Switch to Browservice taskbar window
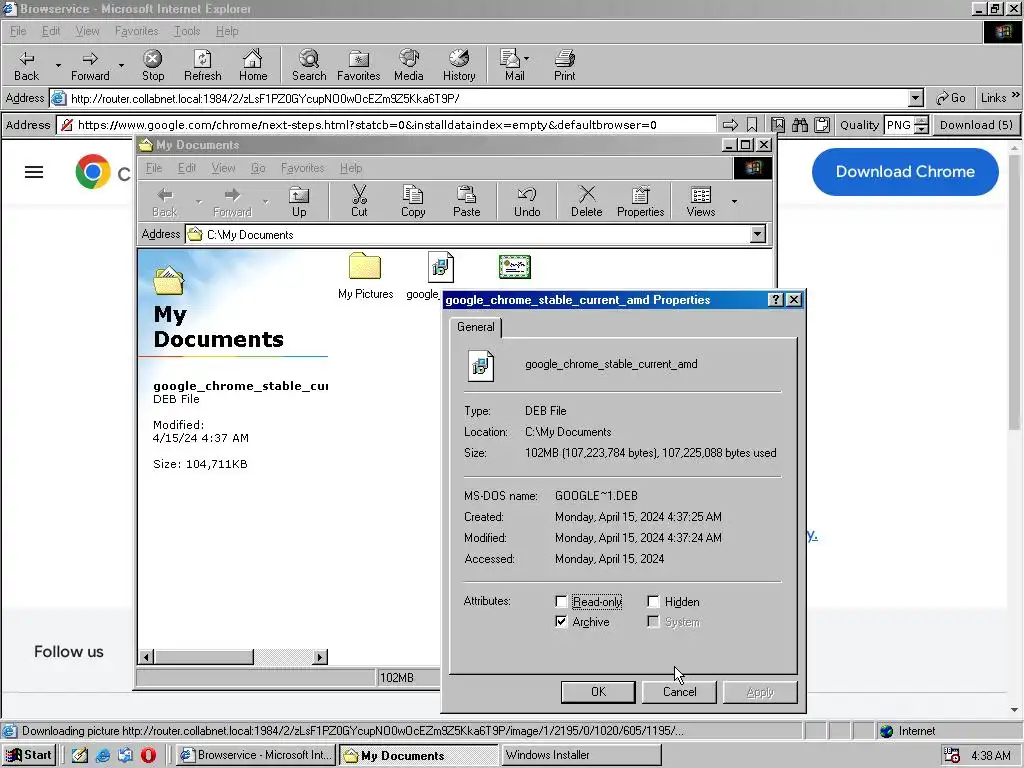The image size is (1024, 768). pos(256,755)
